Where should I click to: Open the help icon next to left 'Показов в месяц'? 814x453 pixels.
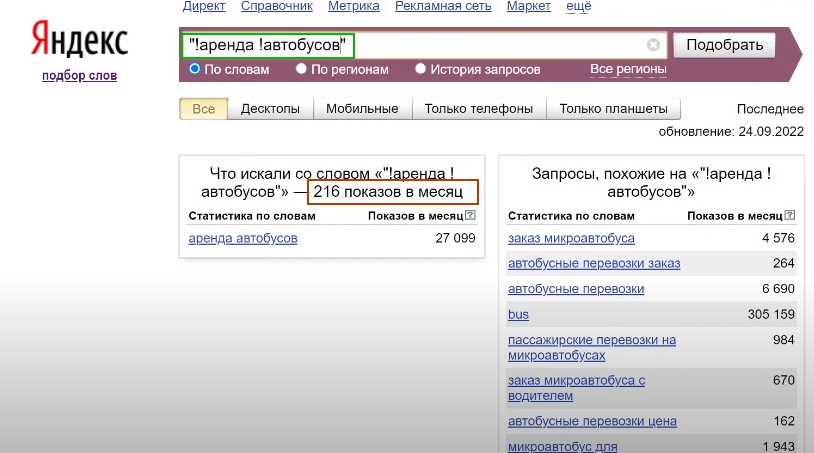470,215
